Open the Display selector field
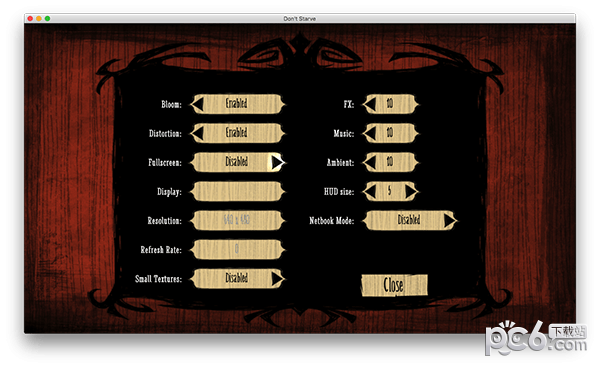600x368 pixels. pyautogui.click(x=238, y=191)
